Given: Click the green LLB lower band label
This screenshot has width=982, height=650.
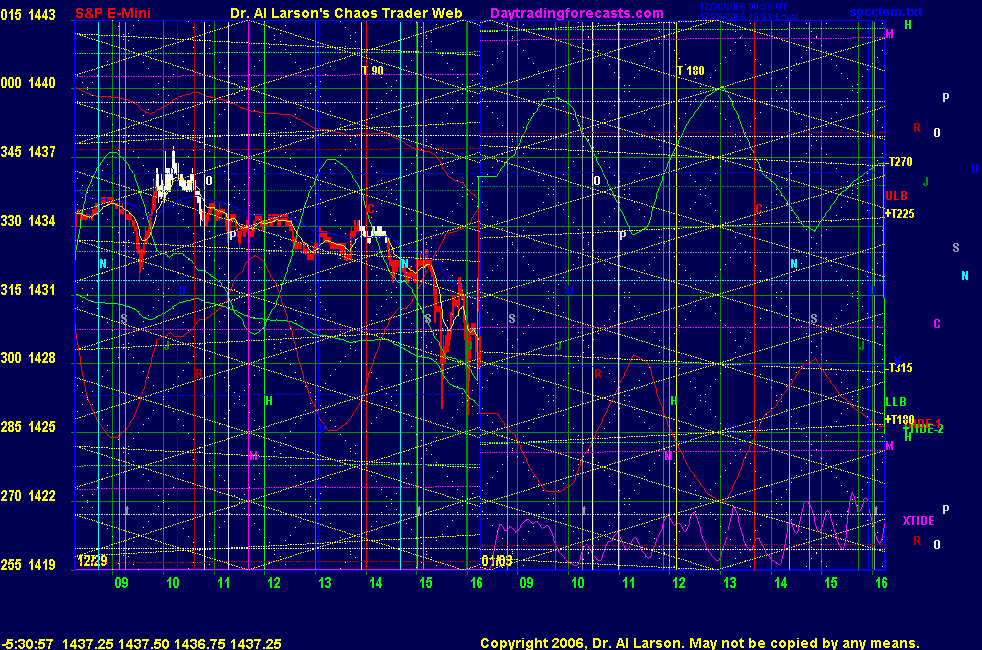Looking at the screenshot, I should pyautogui.click(x=896, y=402).
